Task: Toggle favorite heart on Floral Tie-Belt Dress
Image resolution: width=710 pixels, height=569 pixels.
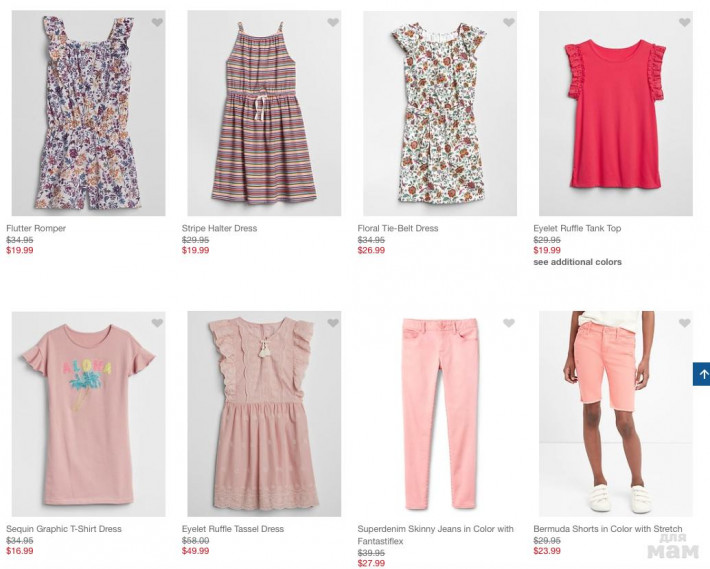Action: click(x=509, y=23)
